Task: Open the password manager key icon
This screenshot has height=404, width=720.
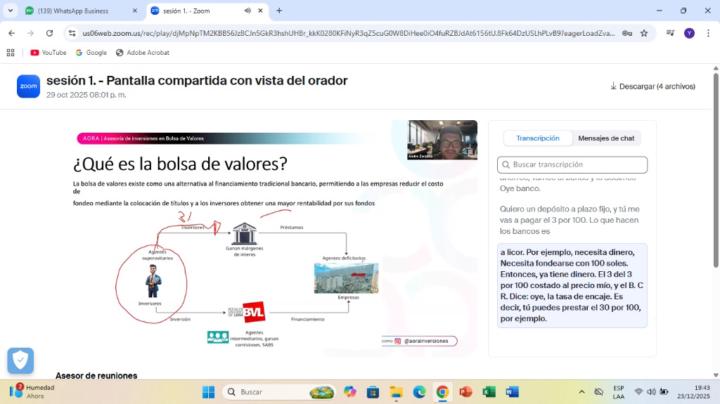Action: pos(627,33)
